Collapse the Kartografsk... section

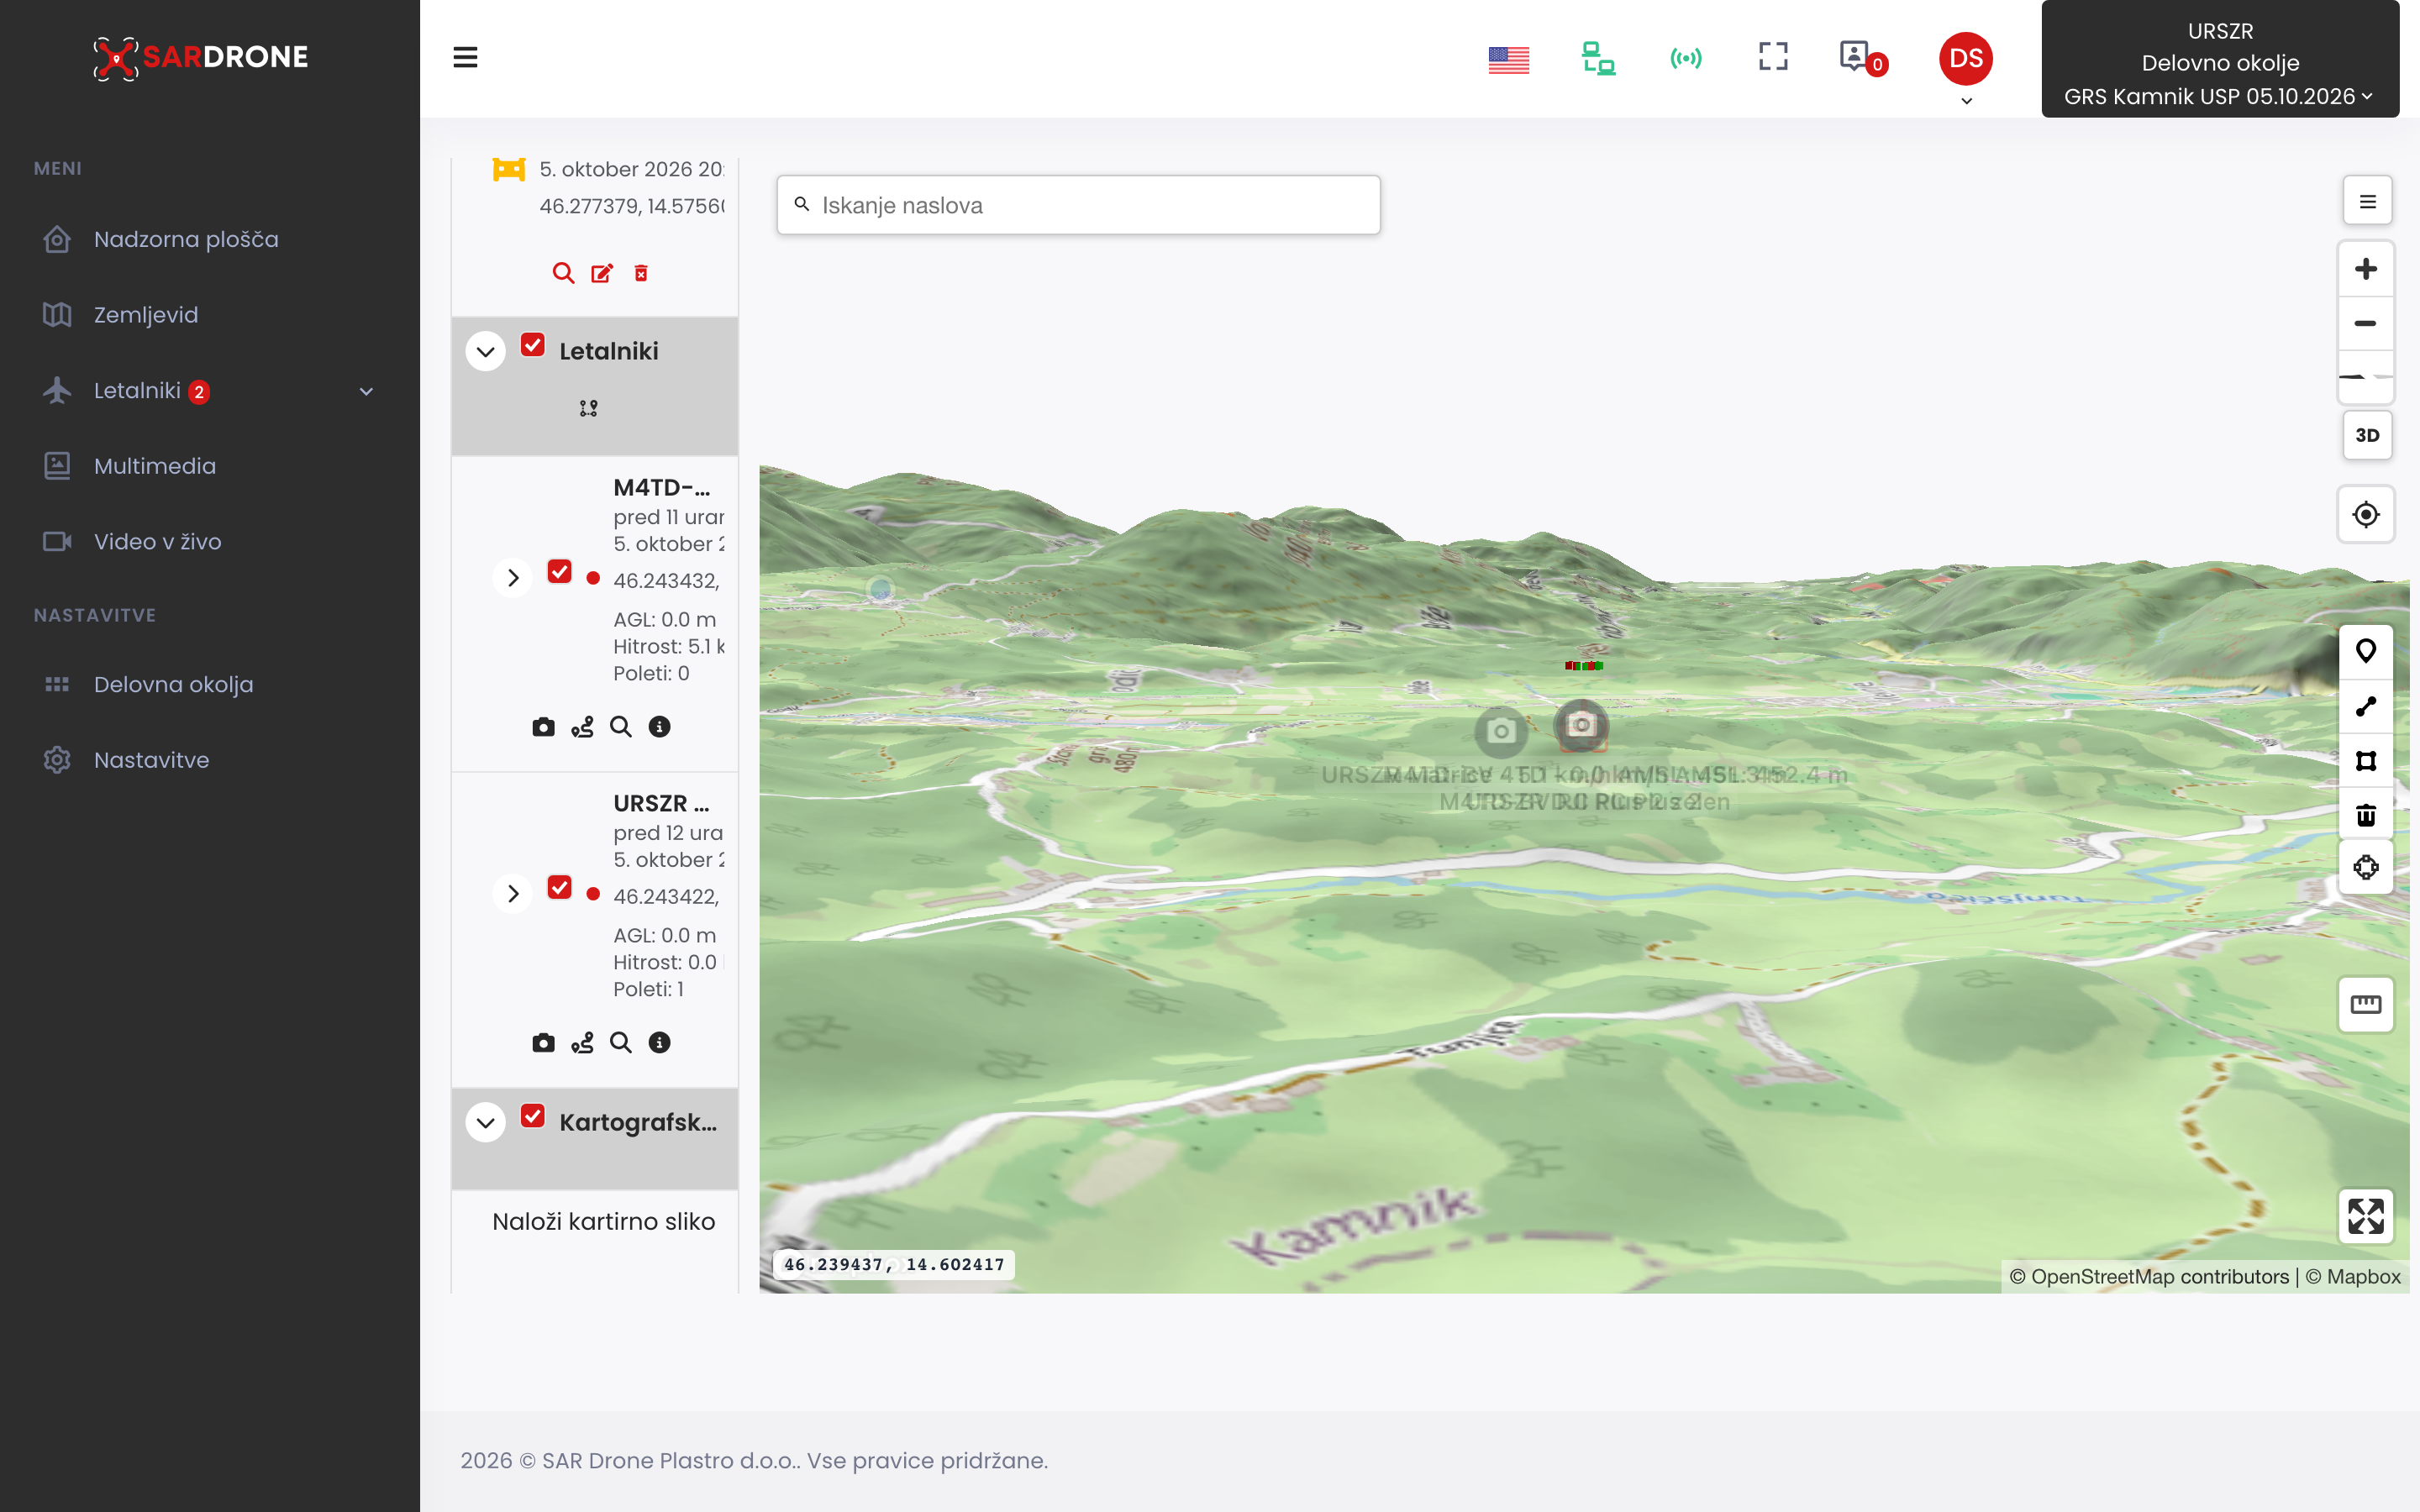[x=486, y=1122]
